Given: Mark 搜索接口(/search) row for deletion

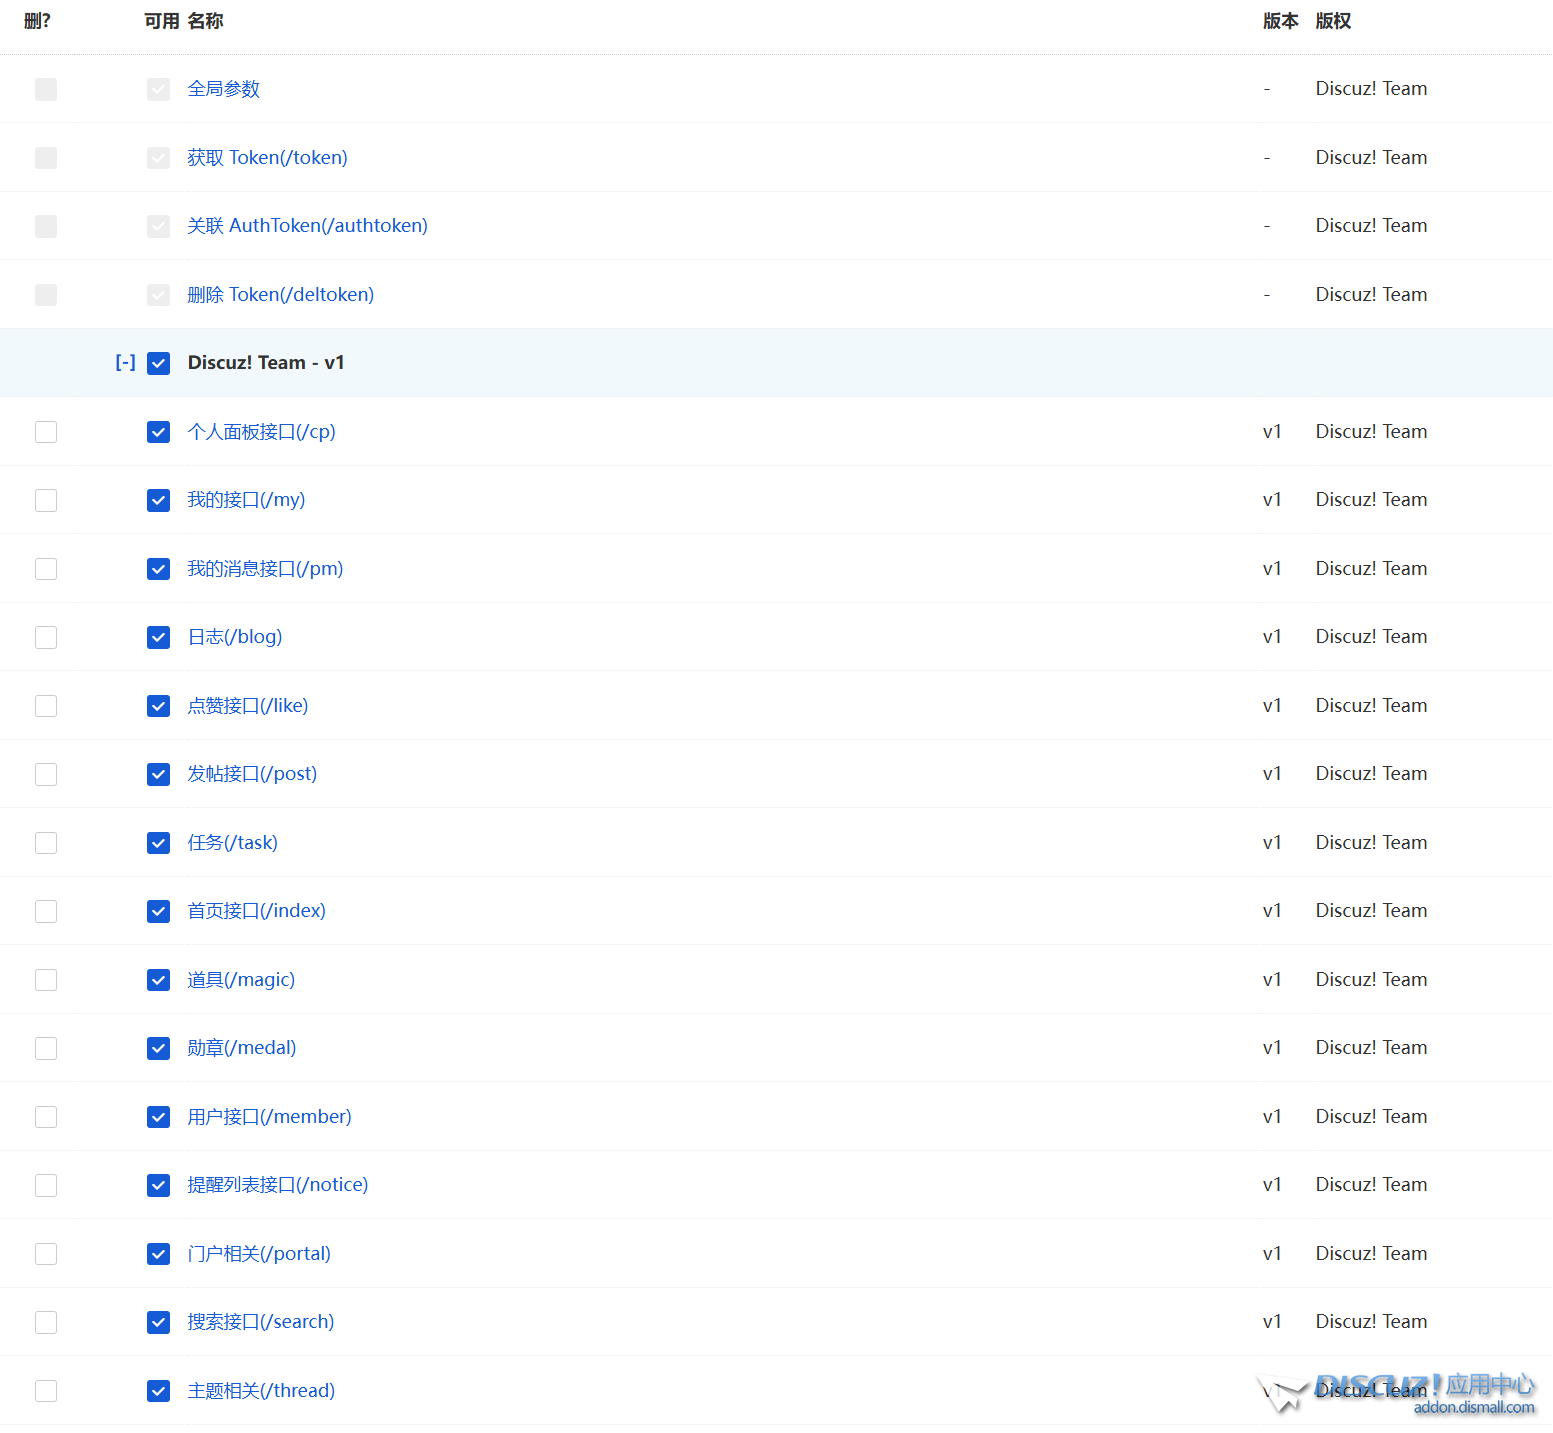Looking at the screenshot, I should [46, 1322].
